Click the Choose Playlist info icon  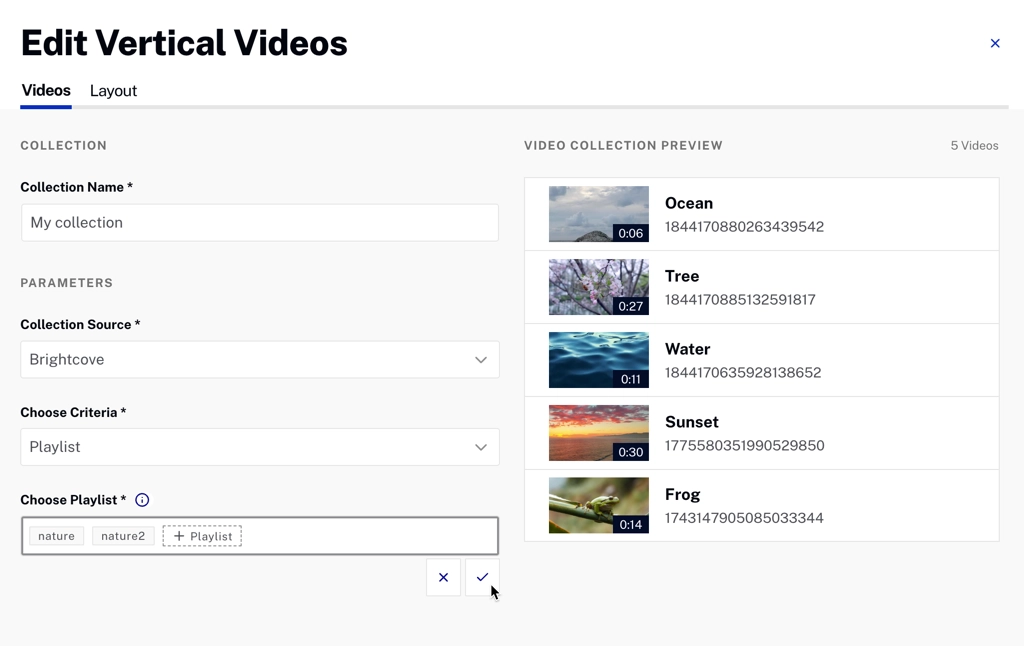142,500
